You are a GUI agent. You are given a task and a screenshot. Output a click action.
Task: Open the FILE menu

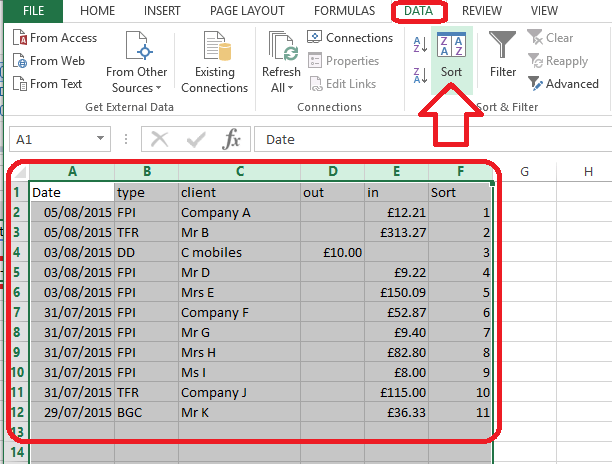[33, 10]
